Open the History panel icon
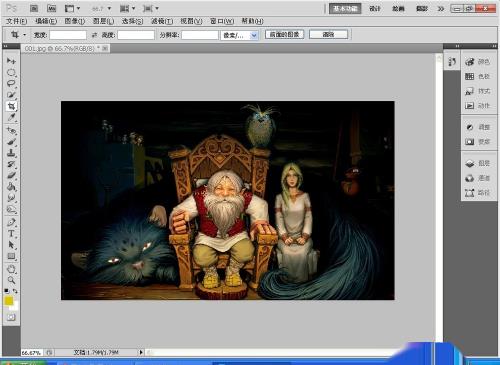Image resolution: width=500 pixels, height=365 pixels. [x=452, y=62]
